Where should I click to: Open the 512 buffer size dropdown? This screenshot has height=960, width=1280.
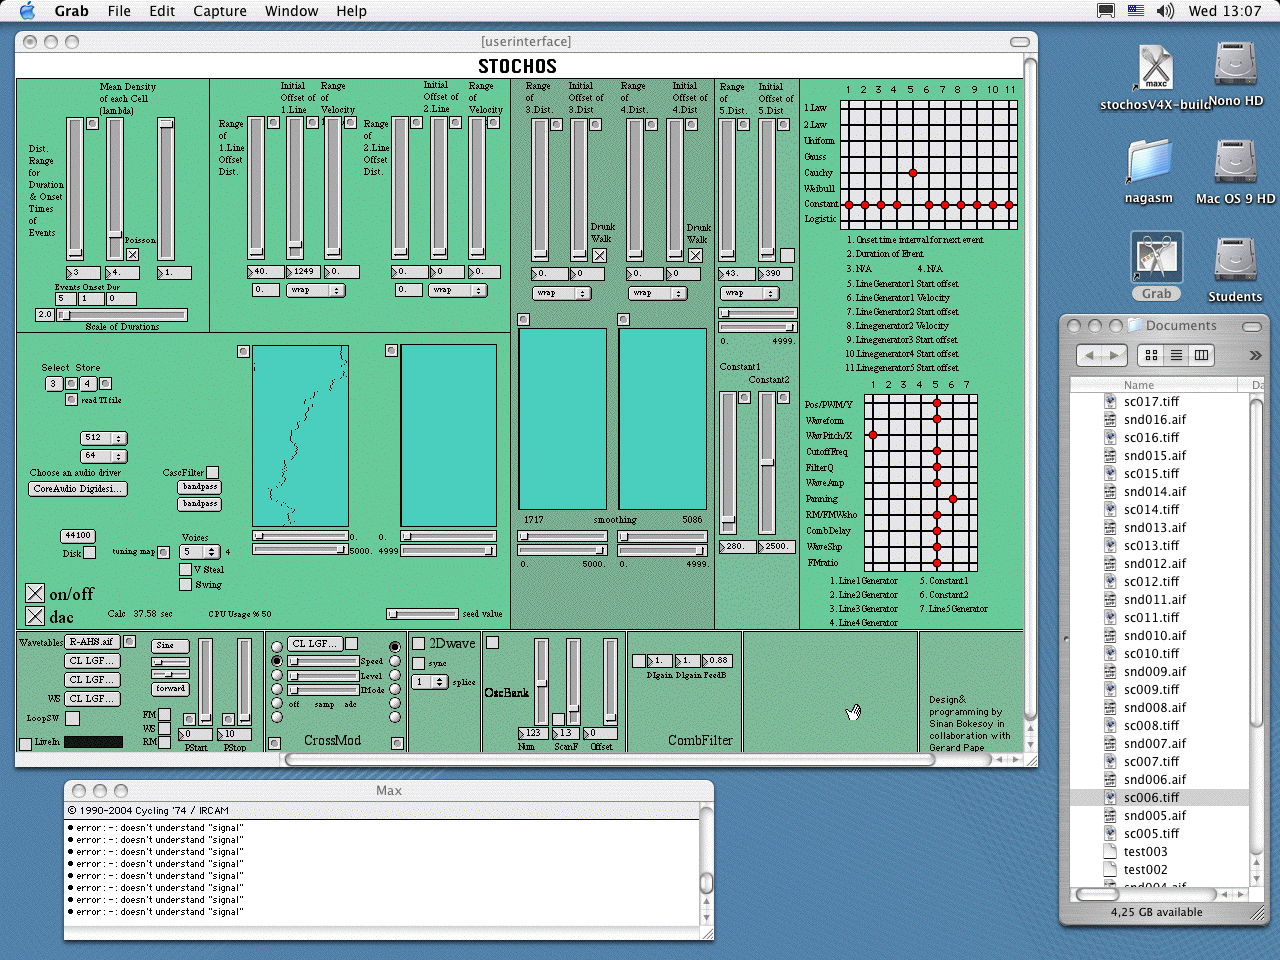[104, 438]
